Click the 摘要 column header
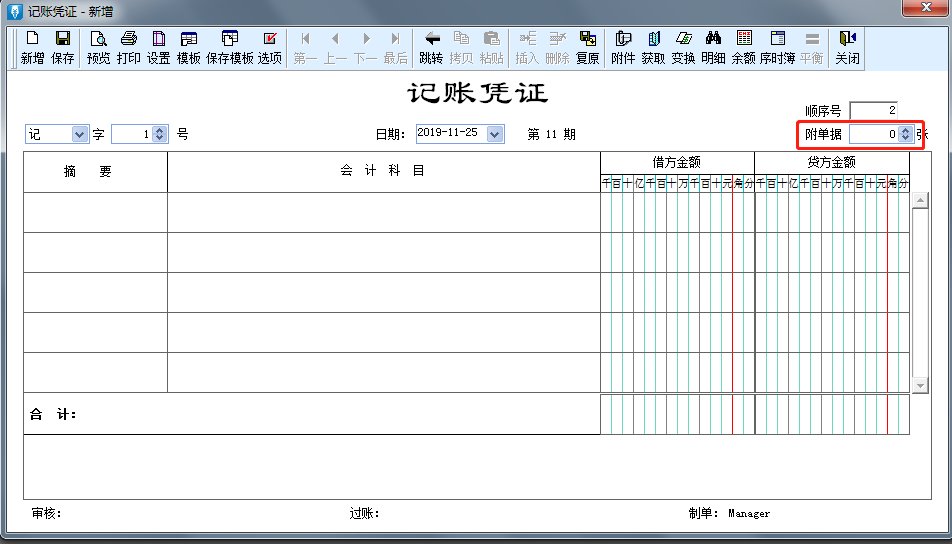Screen dimensions: 952x544 [95, 172]
